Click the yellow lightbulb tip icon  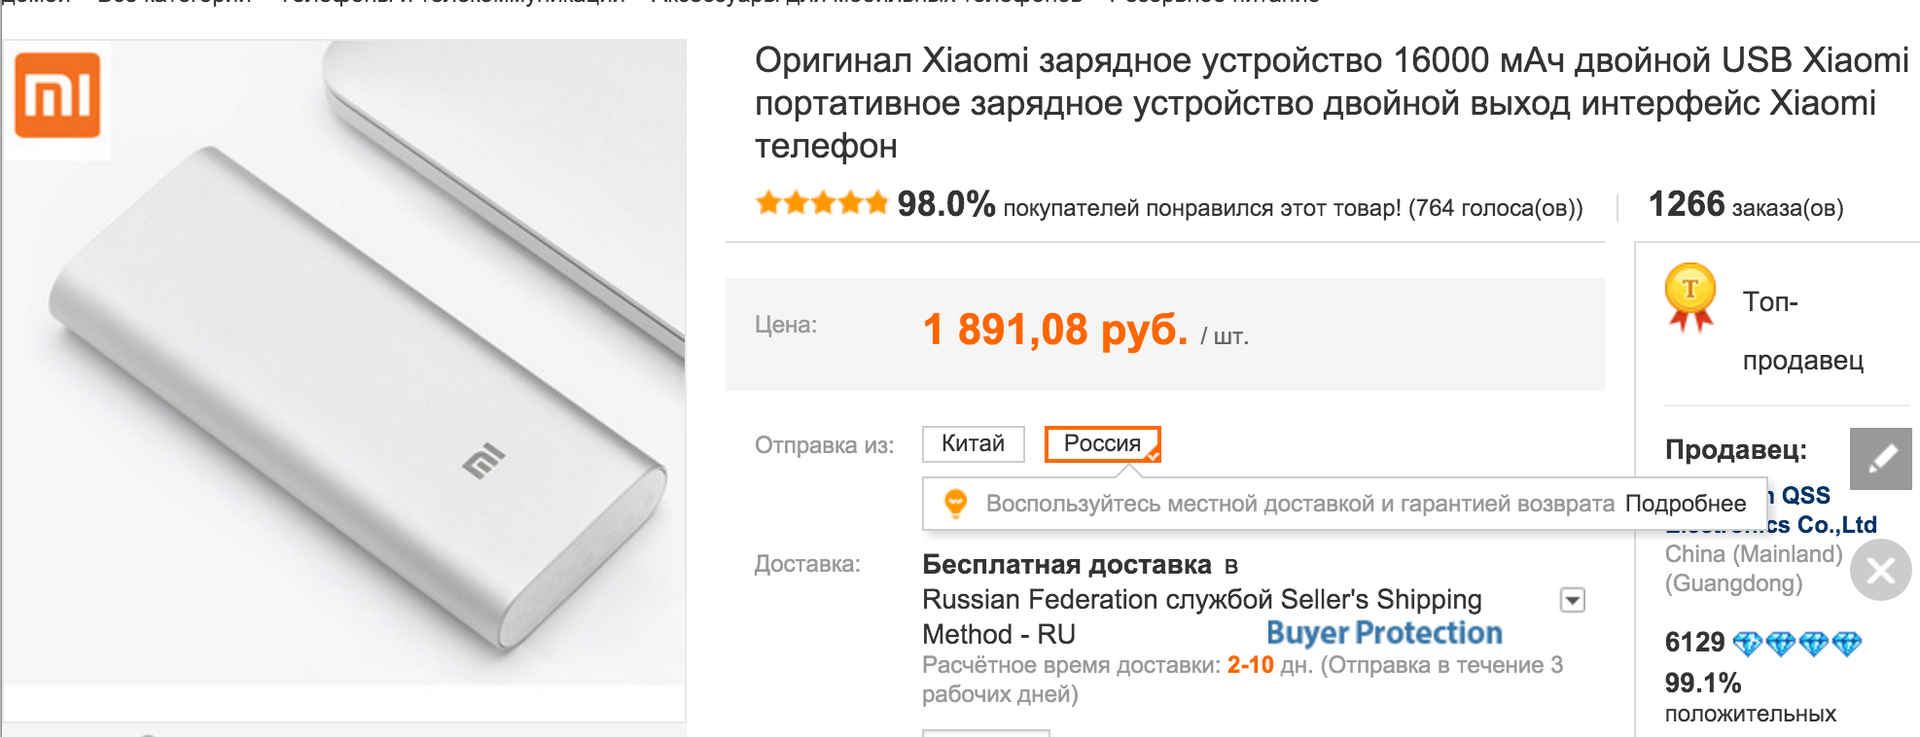pos(956,504)
